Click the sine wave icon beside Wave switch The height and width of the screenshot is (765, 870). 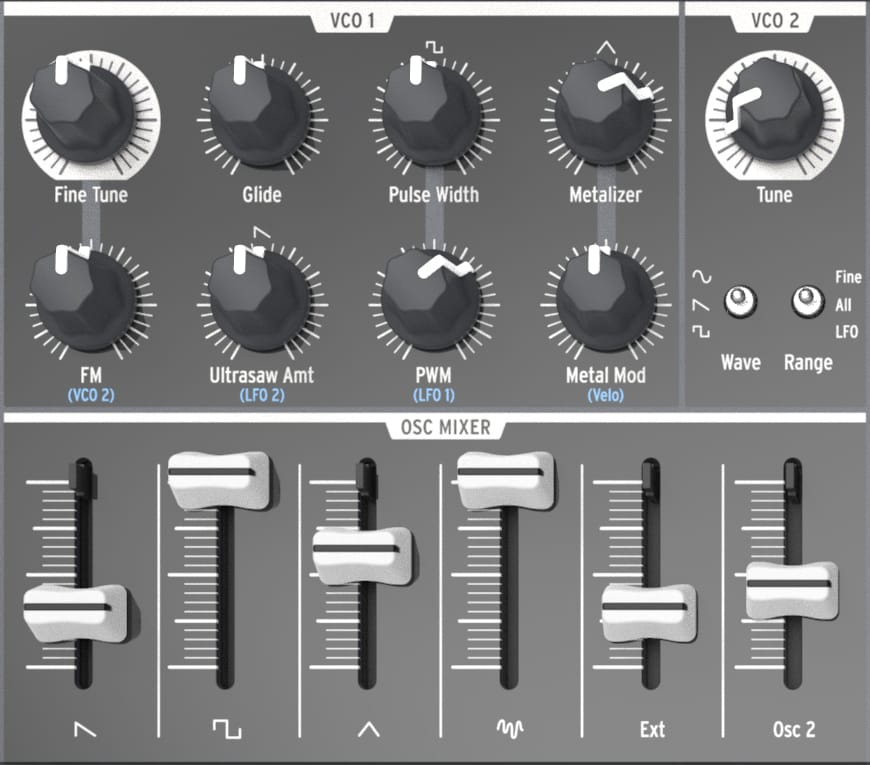701,276
